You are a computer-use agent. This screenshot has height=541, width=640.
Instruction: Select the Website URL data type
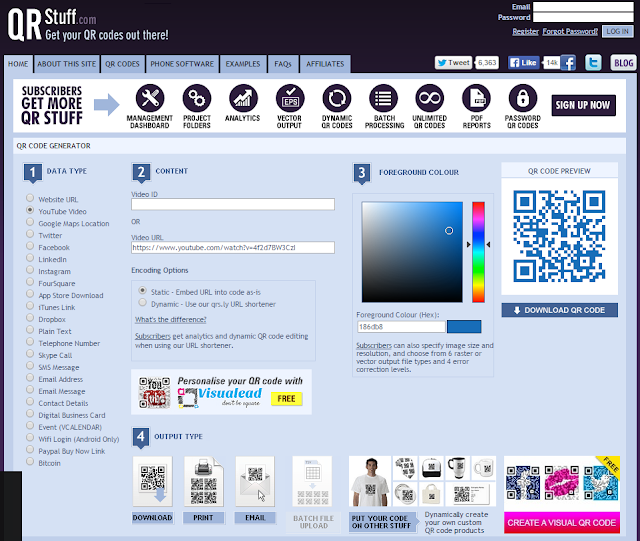(30, 198)
